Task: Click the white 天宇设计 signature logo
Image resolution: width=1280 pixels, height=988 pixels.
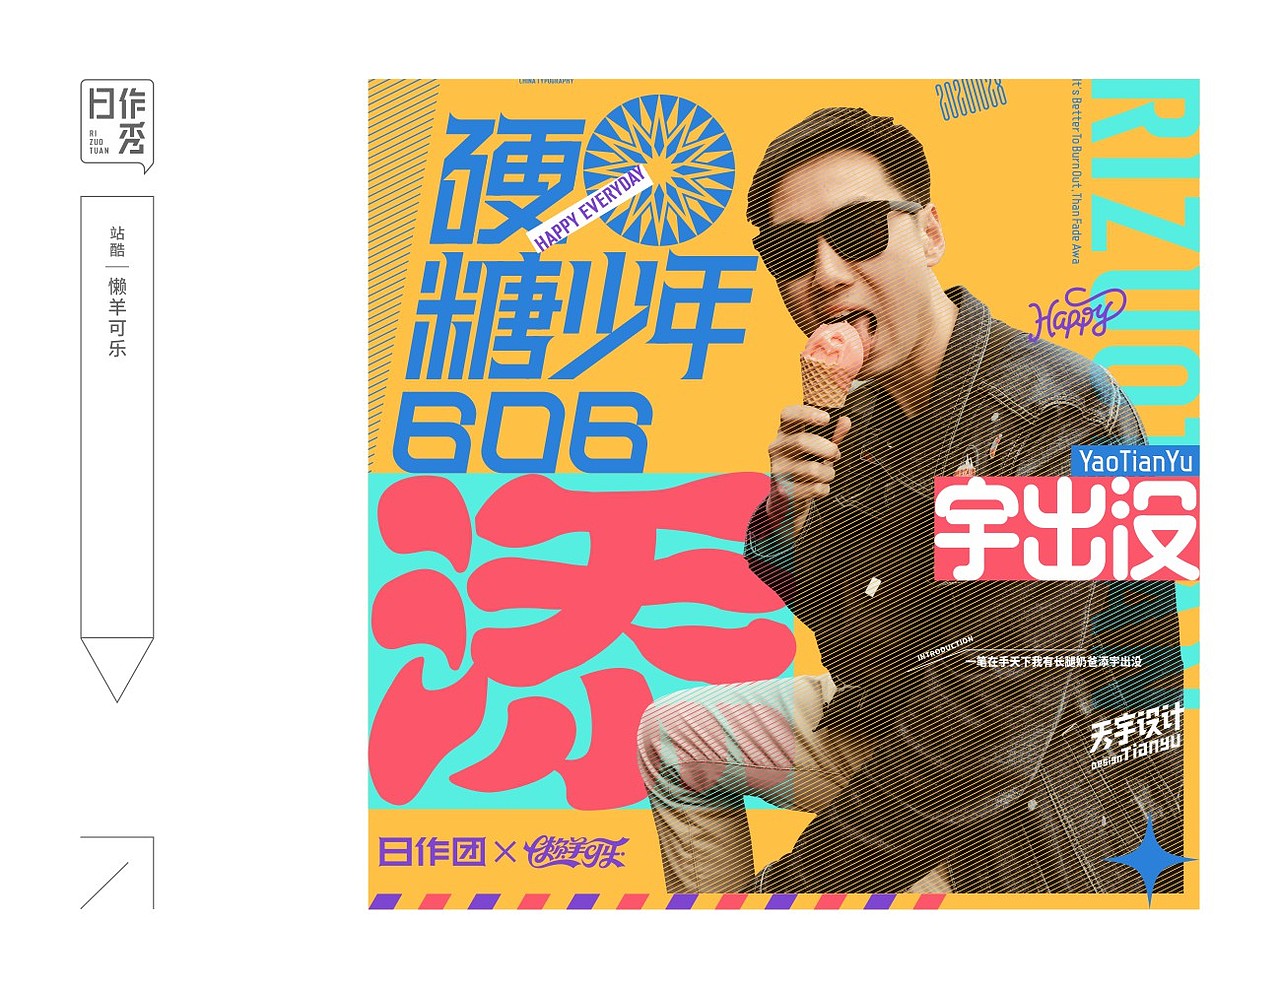Action: (1137, 735)
